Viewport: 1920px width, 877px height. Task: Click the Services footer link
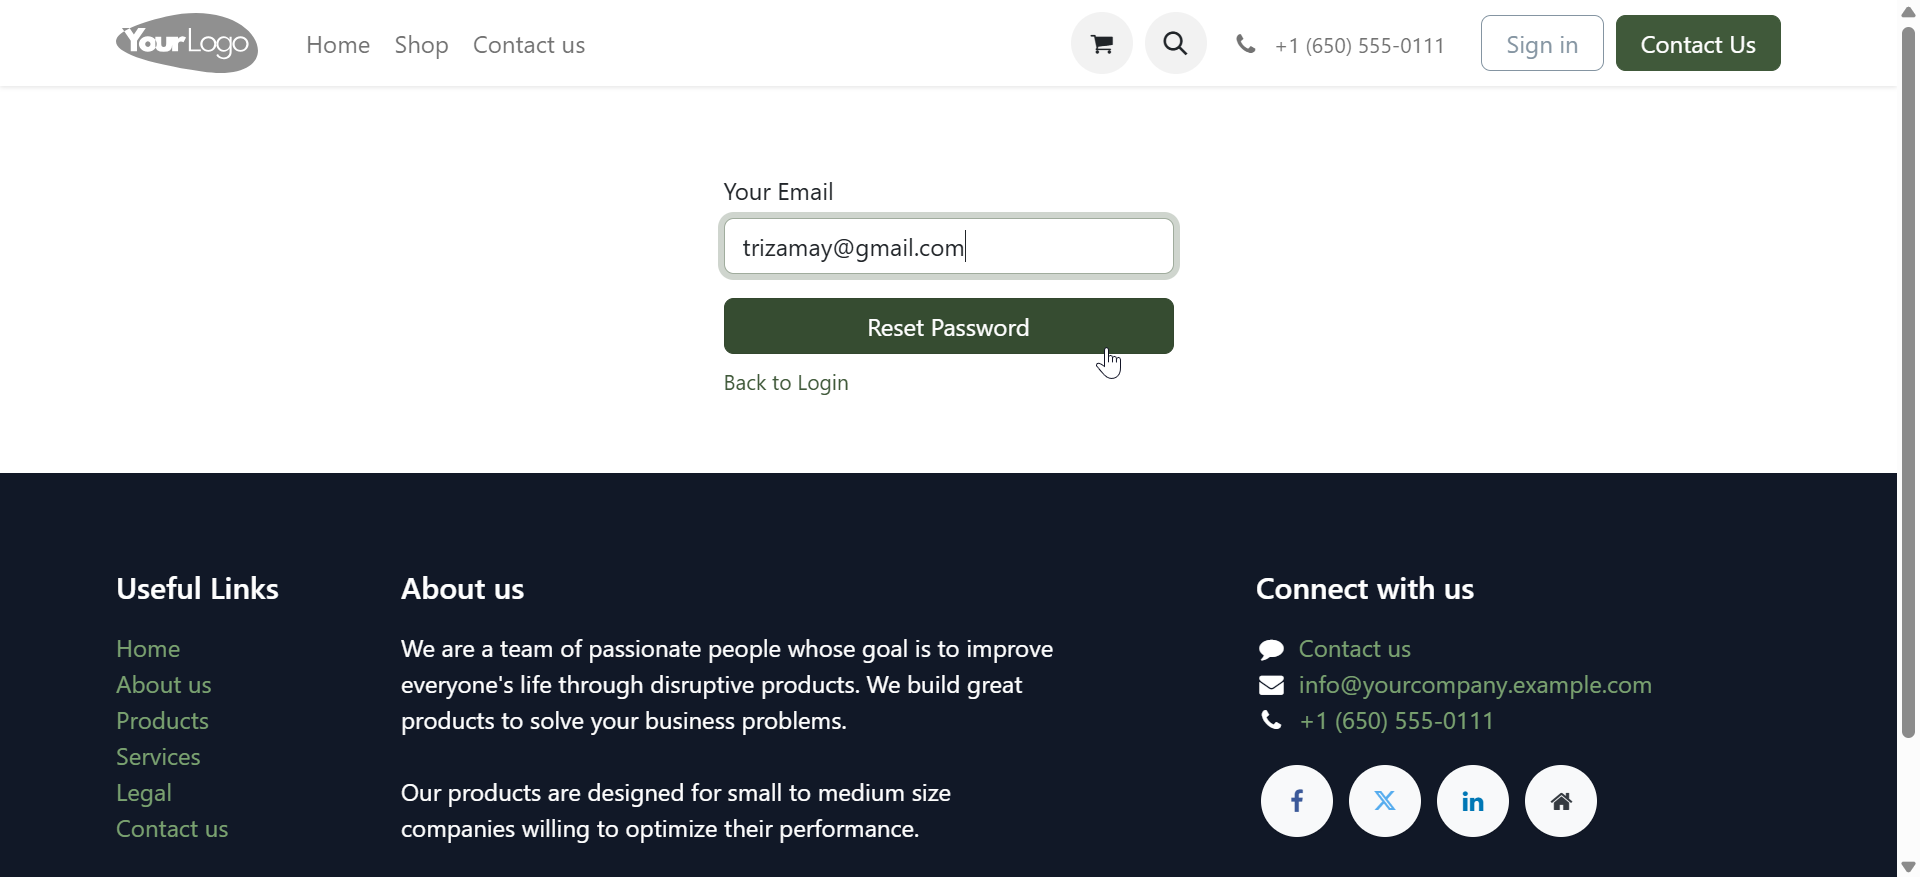157,756
